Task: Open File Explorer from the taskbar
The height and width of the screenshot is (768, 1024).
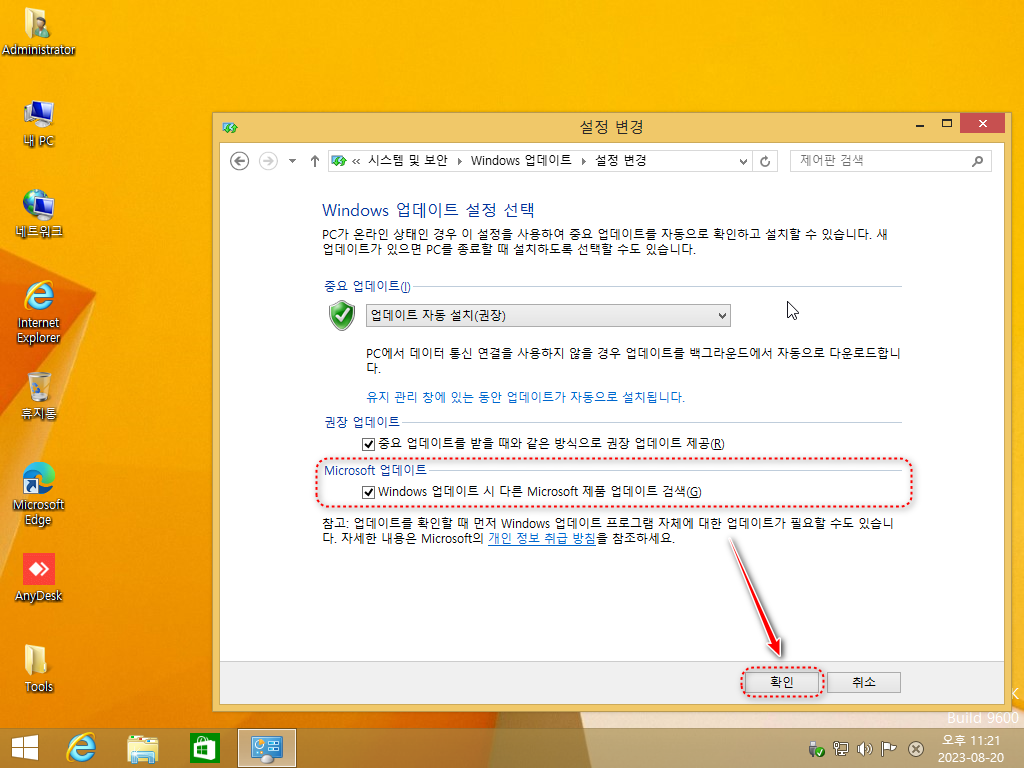Action: point(142,748)
